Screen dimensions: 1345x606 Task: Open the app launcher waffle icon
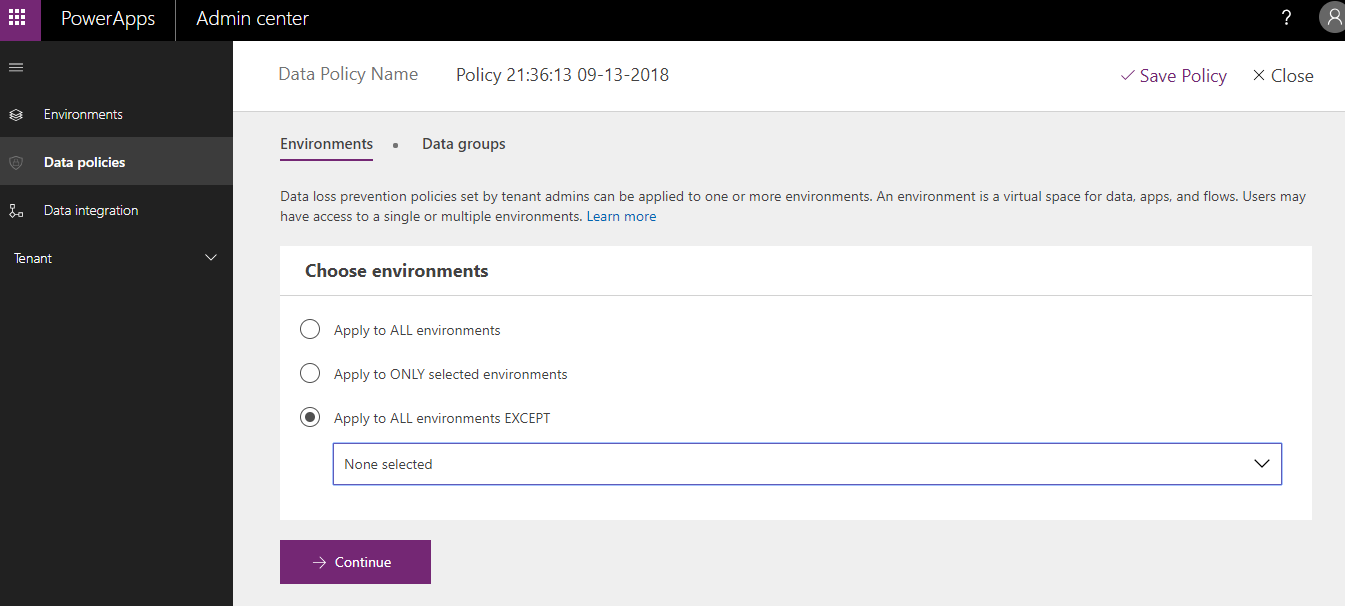(17, 18)
